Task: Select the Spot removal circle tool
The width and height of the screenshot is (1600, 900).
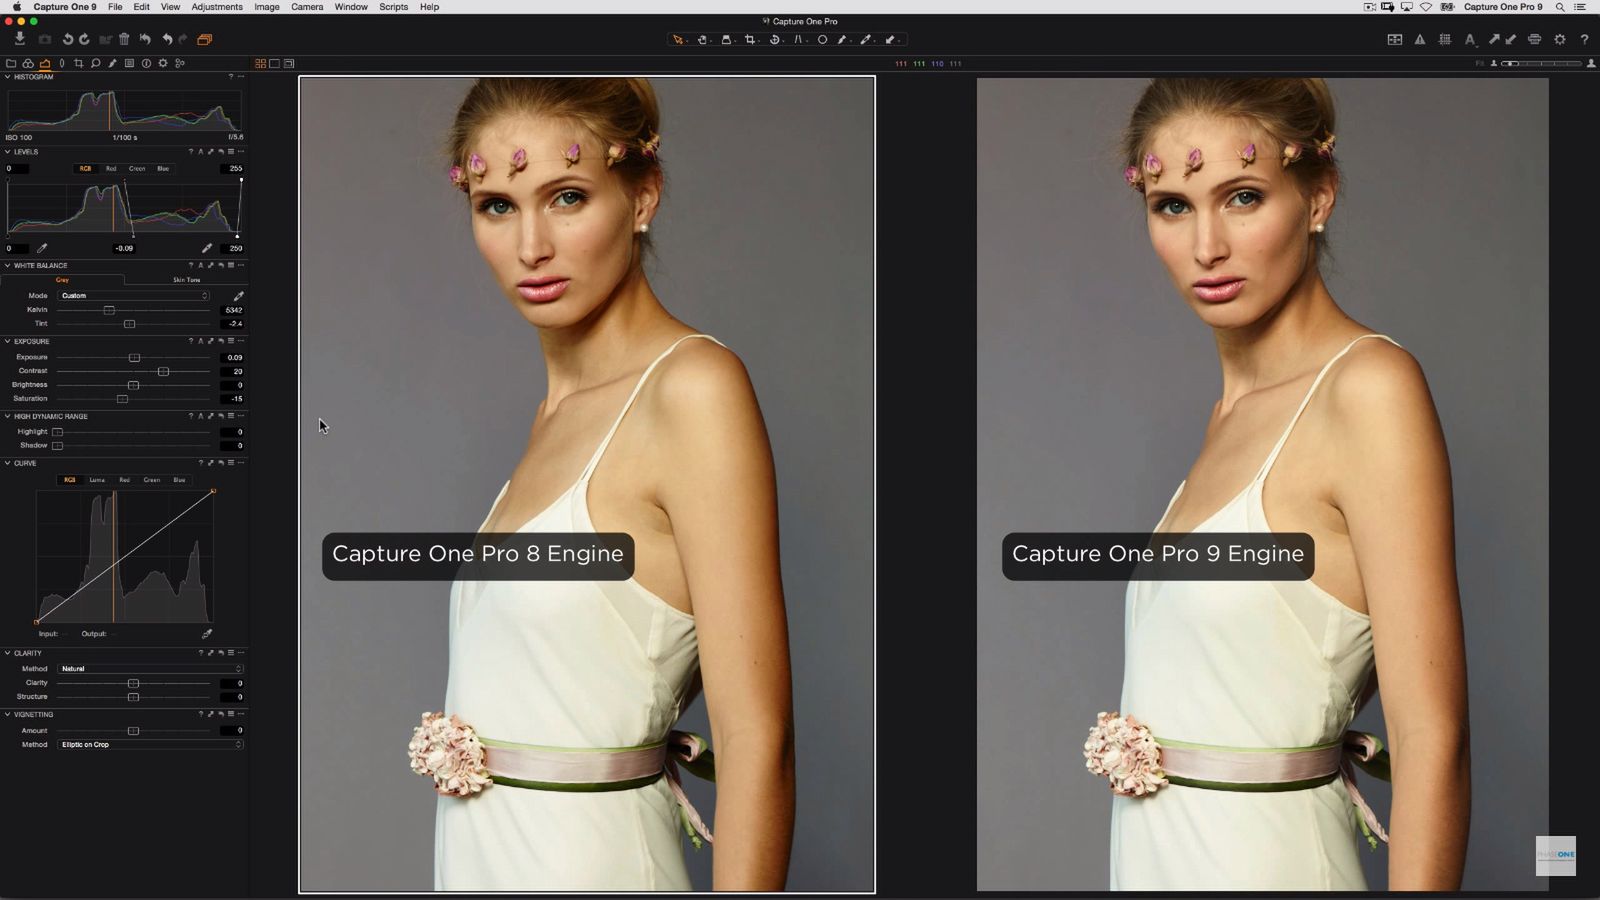Action: point(823,40)
